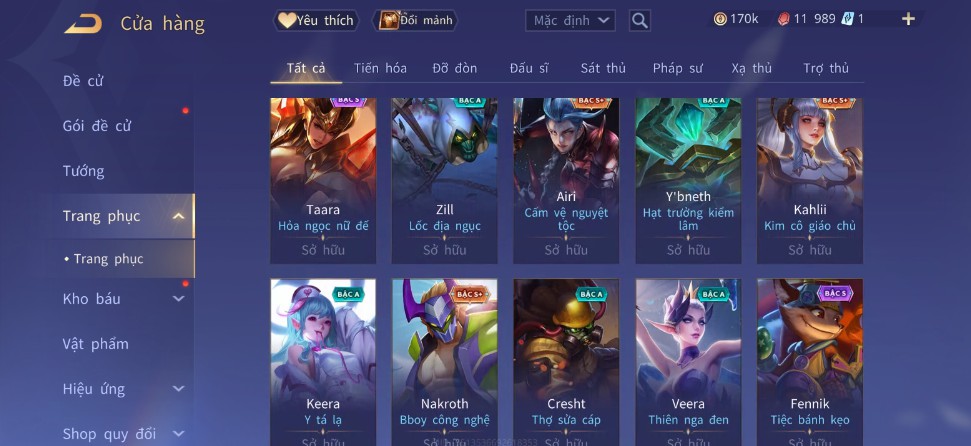Open the Mặc định sort dropdown
This screenshot has width=971, height=446.
[x=570, y=20]
